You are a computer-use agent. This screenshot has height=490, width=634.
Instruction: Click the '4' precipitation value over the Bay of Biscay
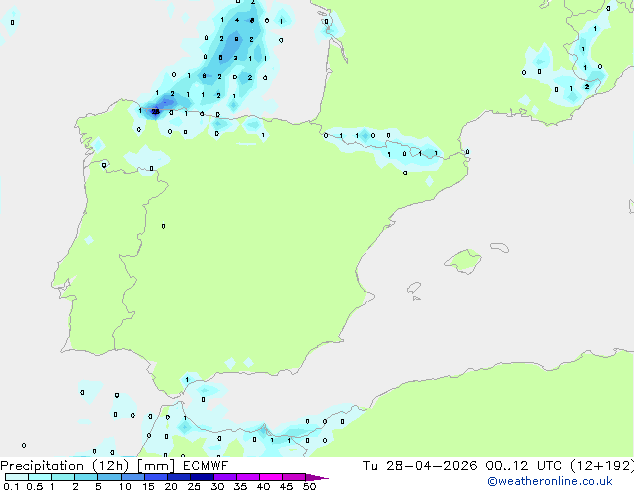click(237, 20)
